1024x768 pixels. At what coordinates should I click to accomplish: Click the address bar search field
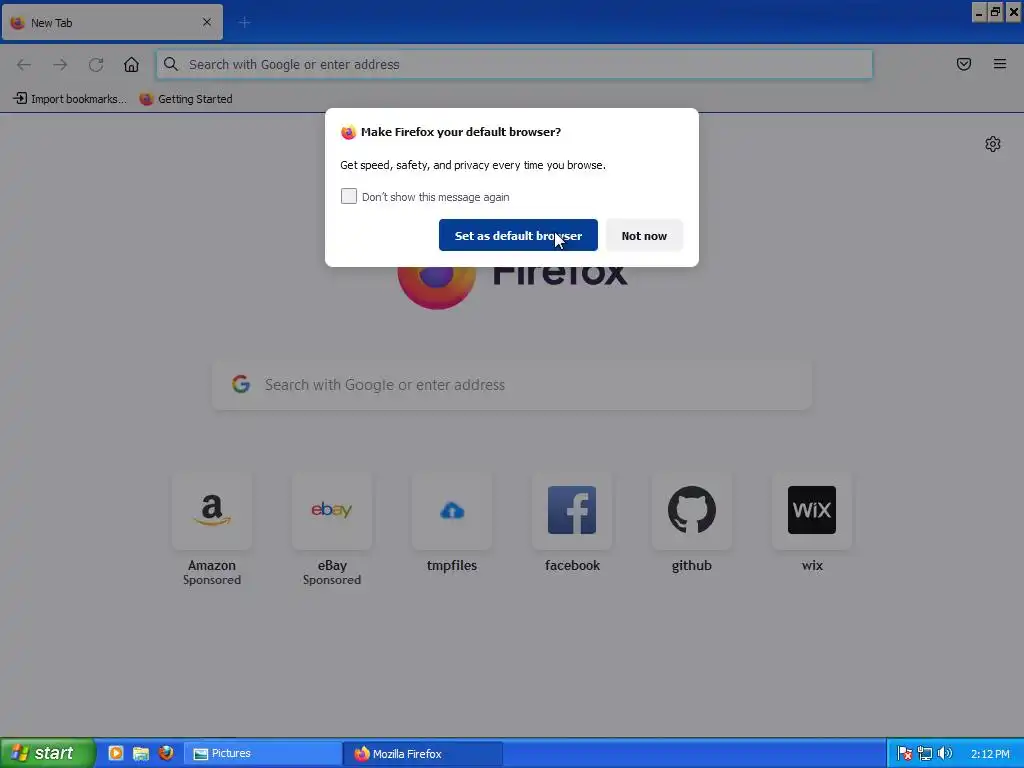(514, 64)
